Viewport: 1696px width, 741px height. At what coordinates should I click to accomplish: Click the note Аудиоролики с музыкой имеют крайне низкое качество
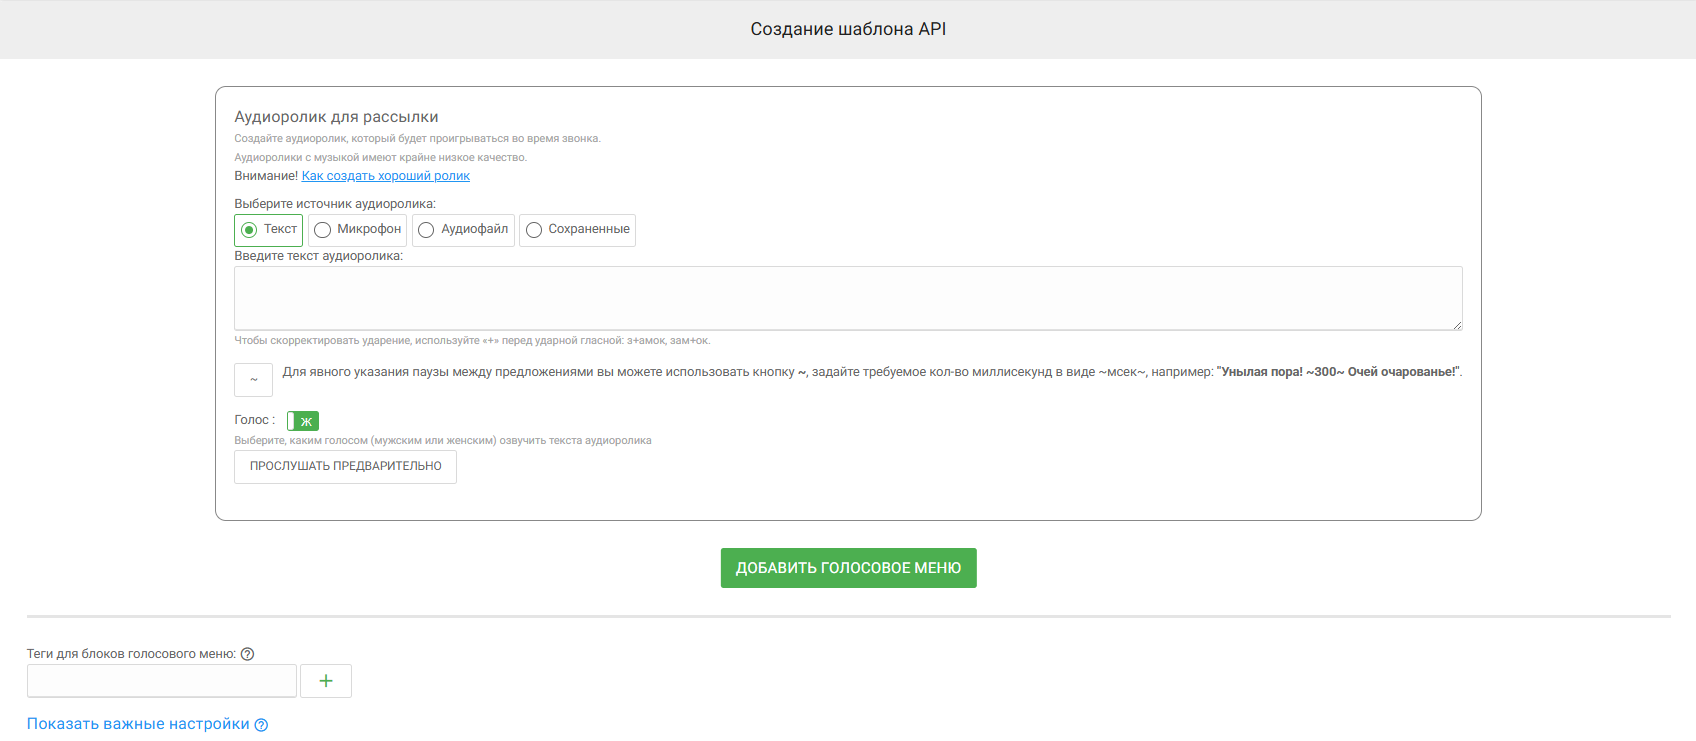click(x=380, y=158)
